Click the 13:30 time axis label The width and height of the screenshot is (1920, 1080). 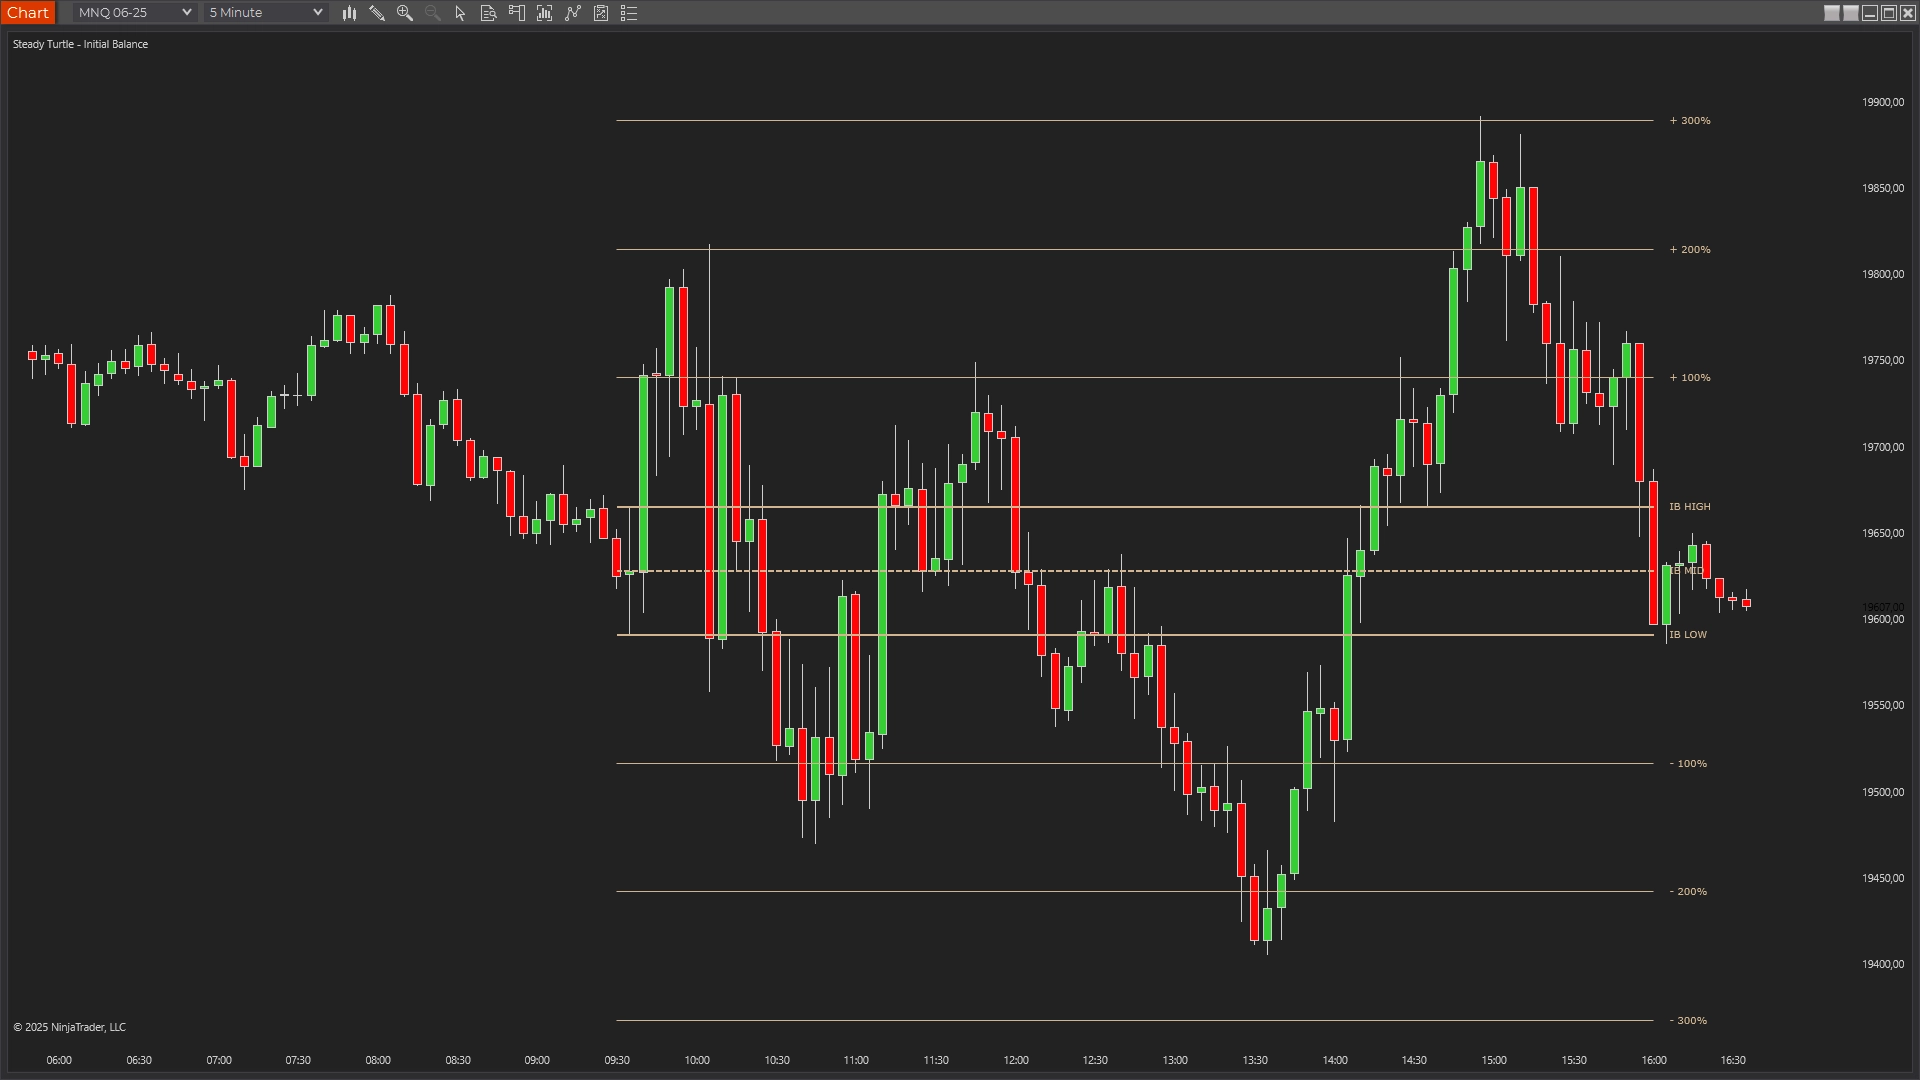[1255, 1060]
